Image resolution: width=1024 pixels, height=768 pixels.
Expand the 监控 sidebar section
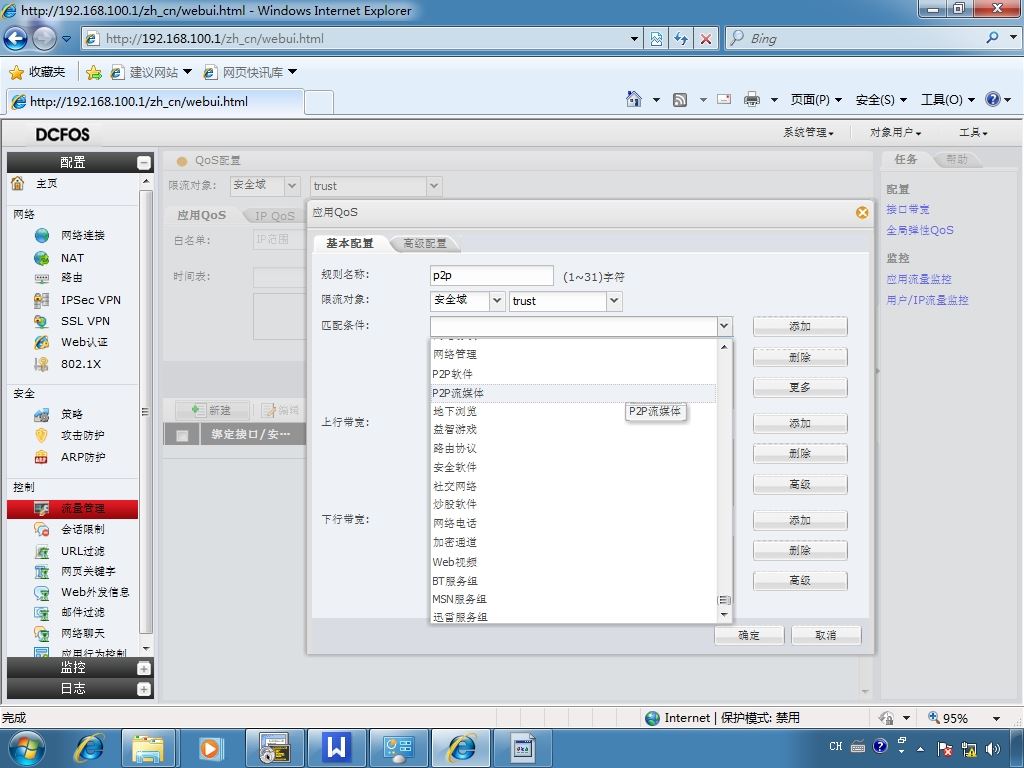tap(144, 668)
